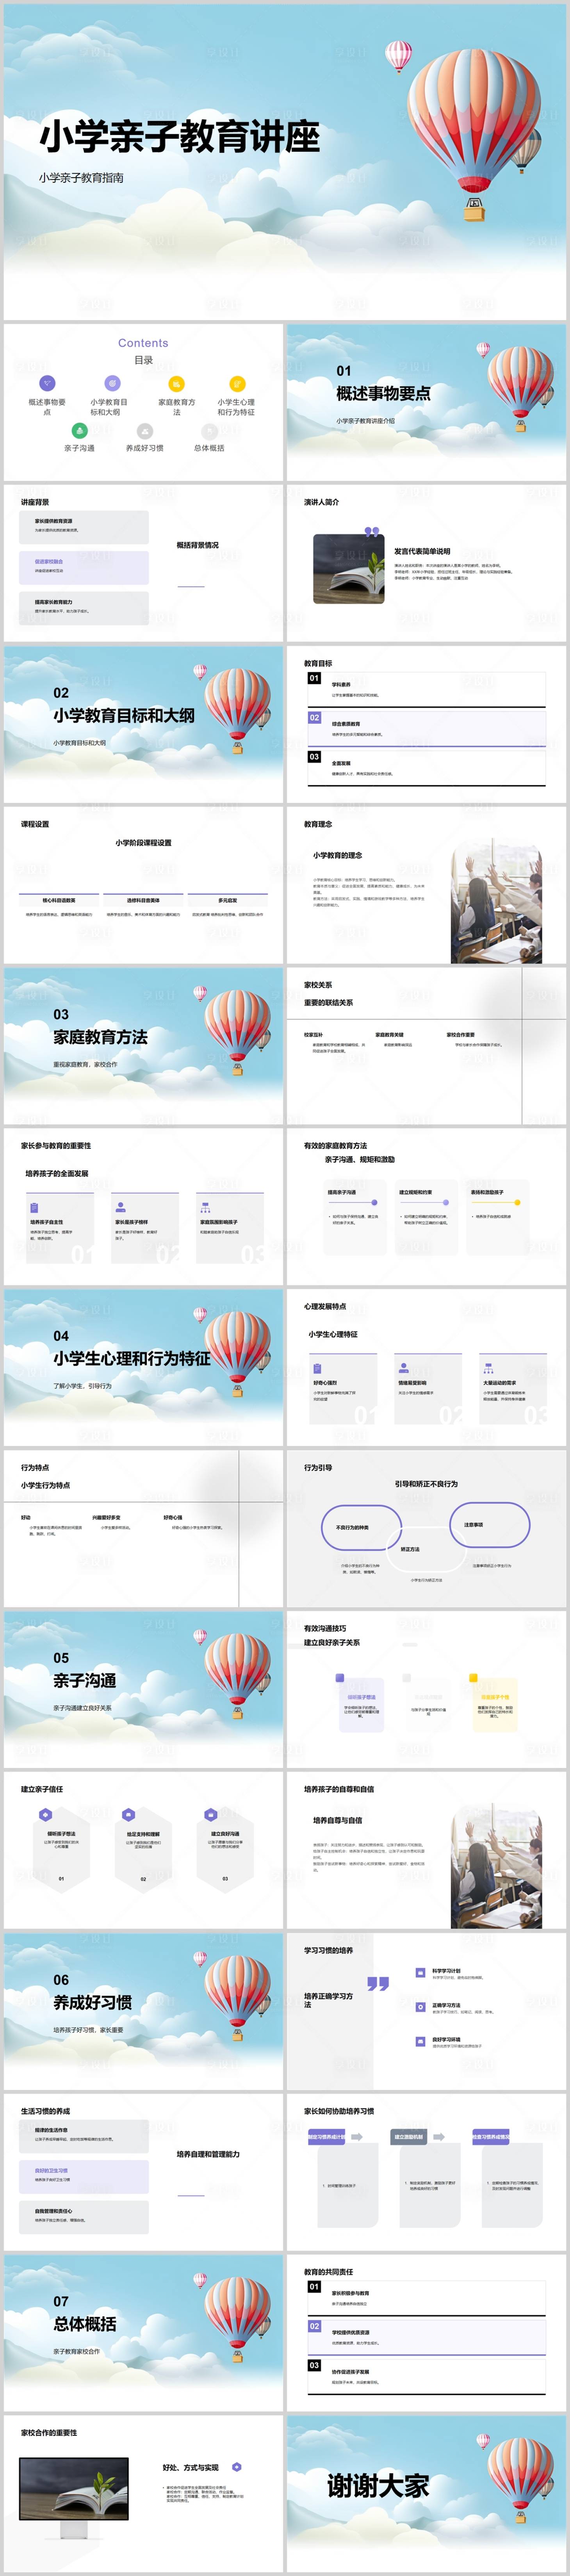Select the 发言代表简单说明 heading
Viewport: 570px width, 2576px height.
(422, 551)
